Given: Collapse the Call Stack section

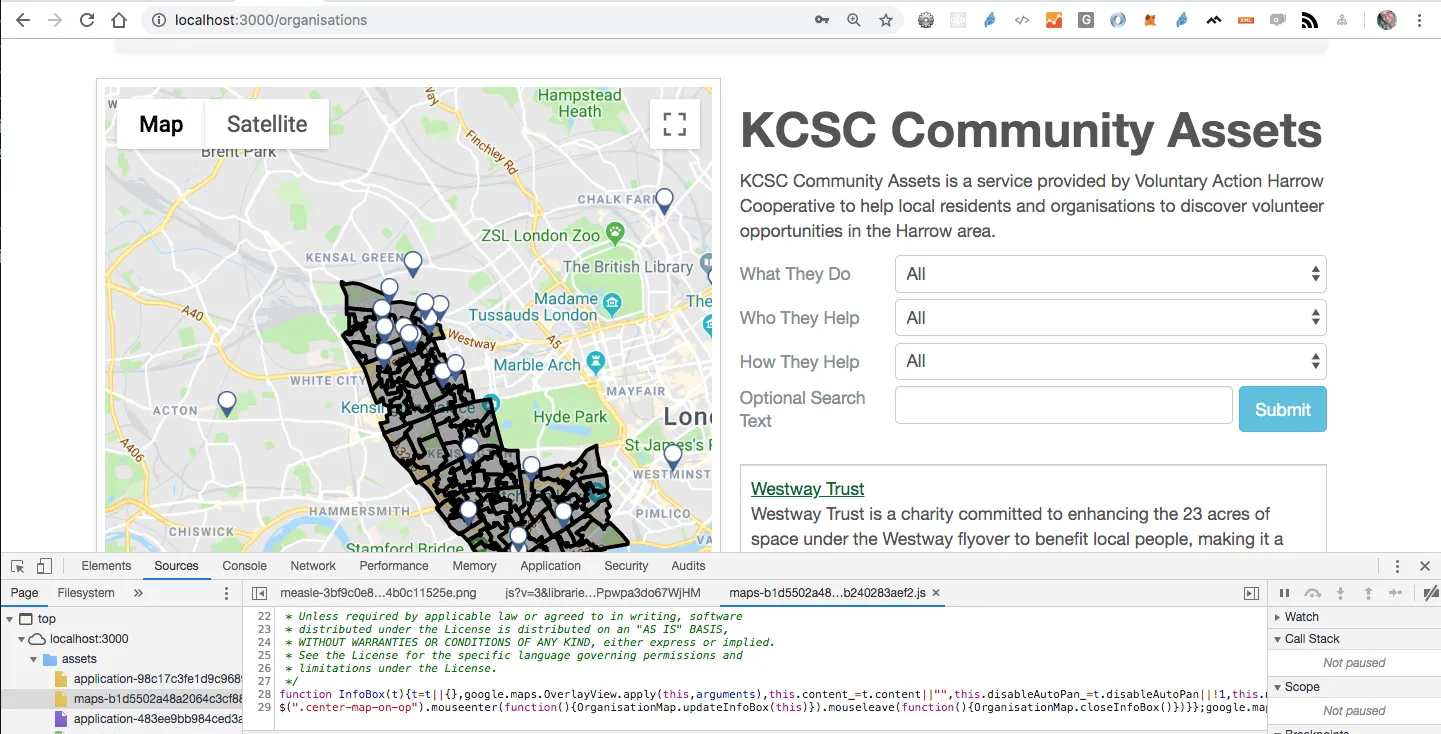Looking at the screenshot, I should pyautogui.click(x=1278, y=639).
